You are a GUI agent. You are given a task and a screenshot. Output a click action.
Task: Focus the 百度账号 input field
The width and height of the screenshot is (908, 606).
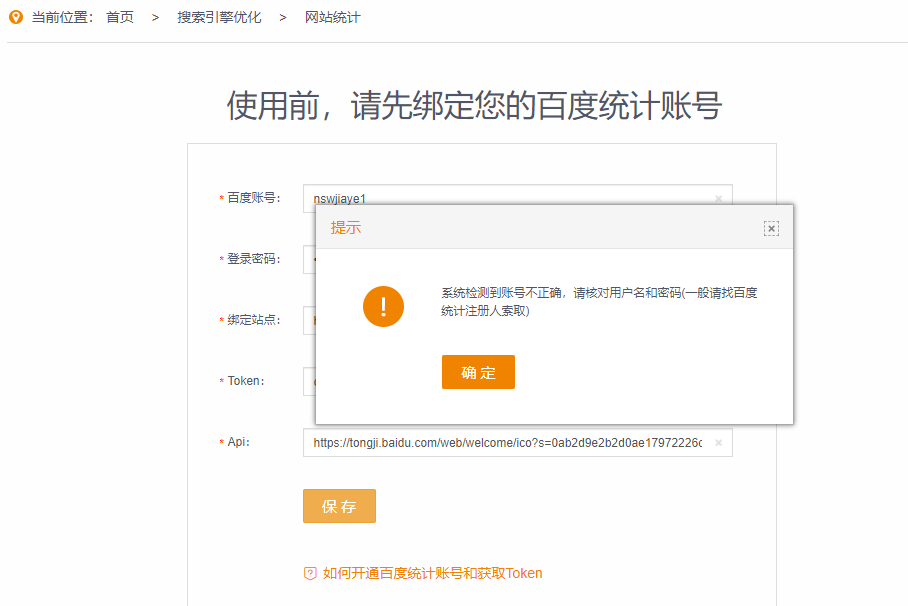[518, 195]
